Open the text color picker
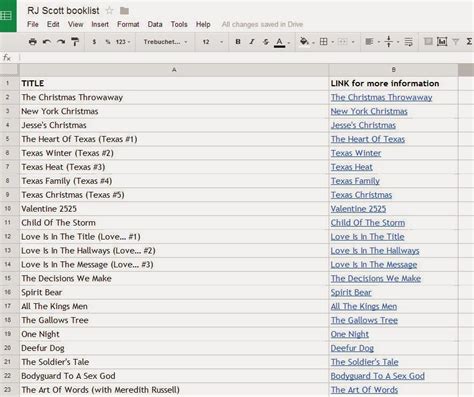 click(281, 42)
